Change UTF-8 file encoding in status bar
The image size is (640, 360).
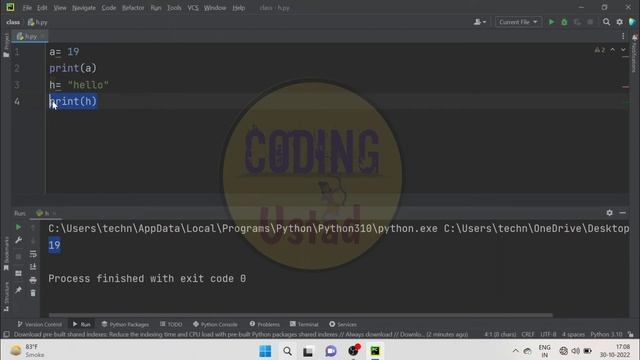548,334
